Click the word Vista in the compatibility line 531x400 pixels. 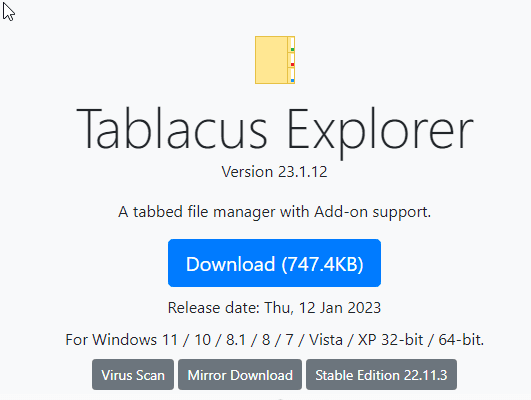coord(326,340)
